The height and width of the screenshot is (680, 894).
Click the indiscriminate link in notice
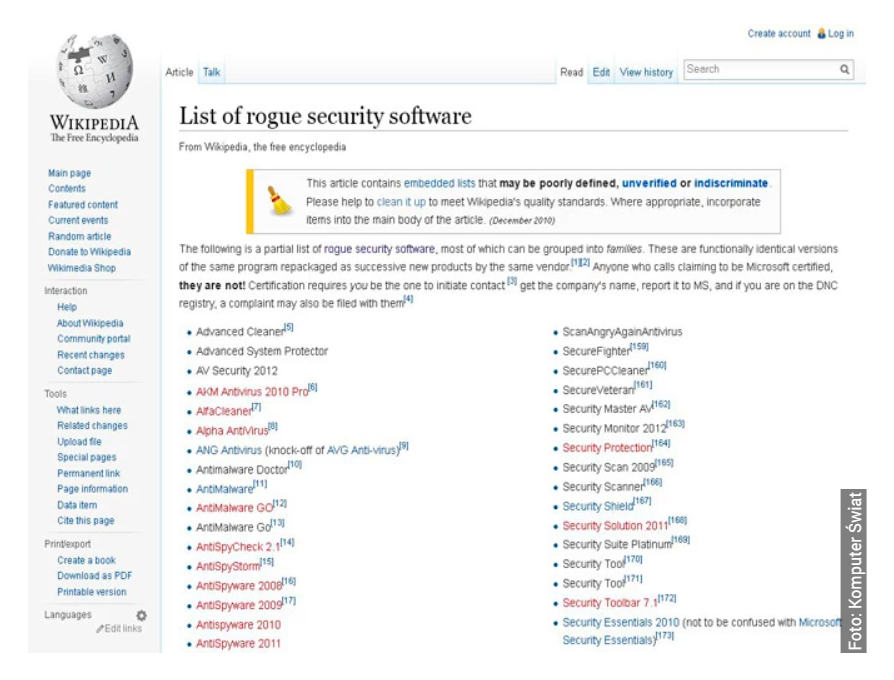731,184
